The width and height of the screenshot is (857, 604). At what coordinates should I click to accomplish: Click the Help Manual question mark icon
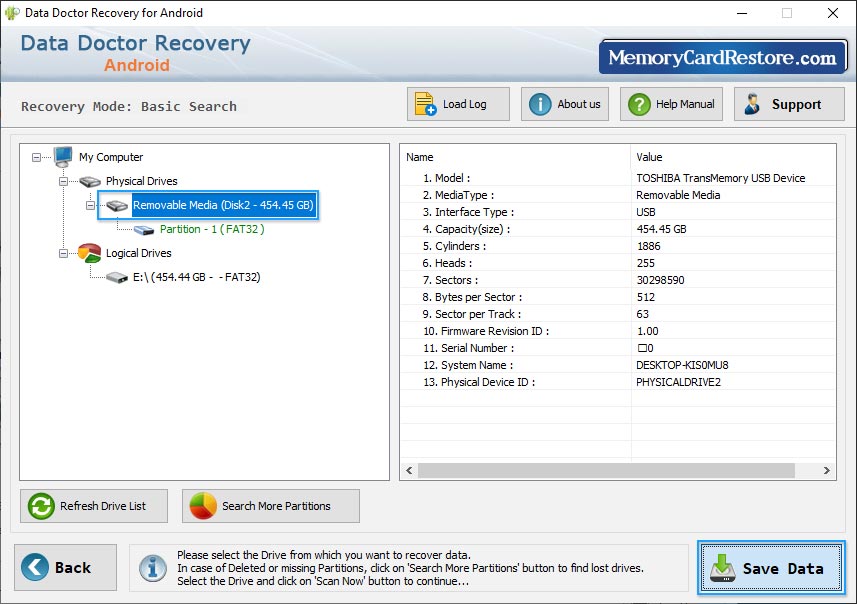639,104
